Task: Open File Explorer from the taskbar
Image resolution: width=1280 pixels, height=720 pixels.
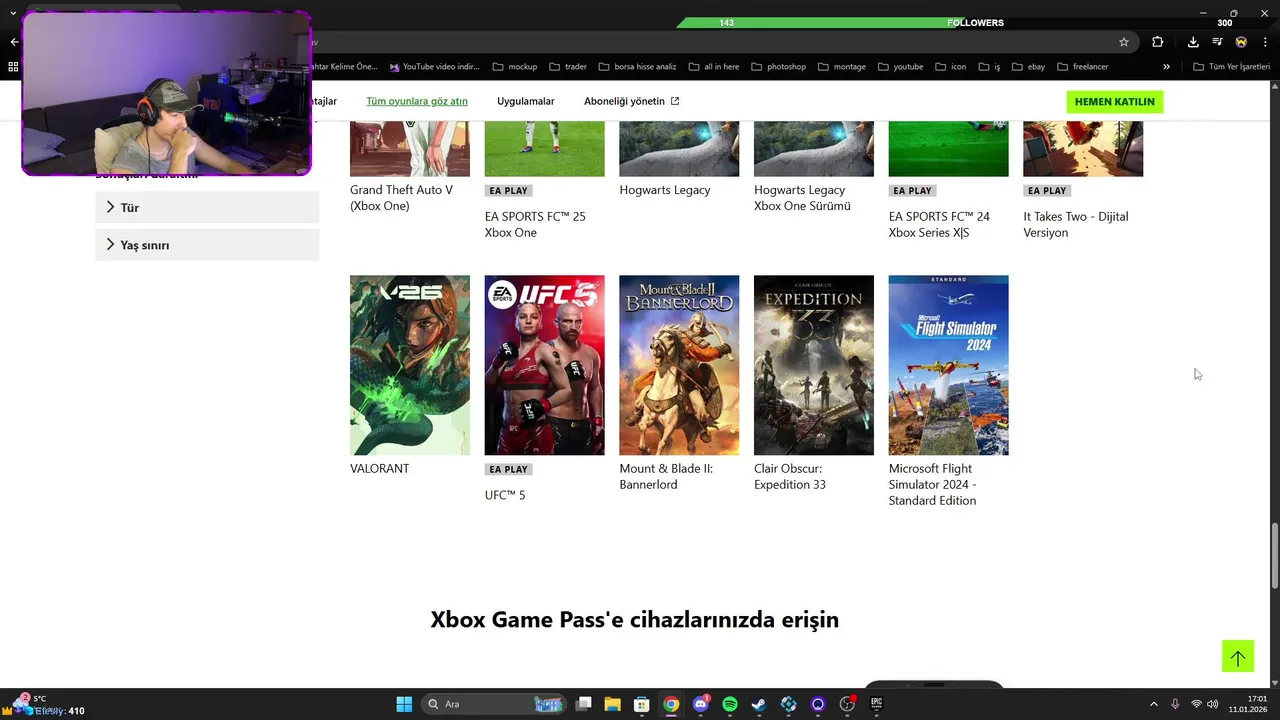Action: [x=613, y=704]
